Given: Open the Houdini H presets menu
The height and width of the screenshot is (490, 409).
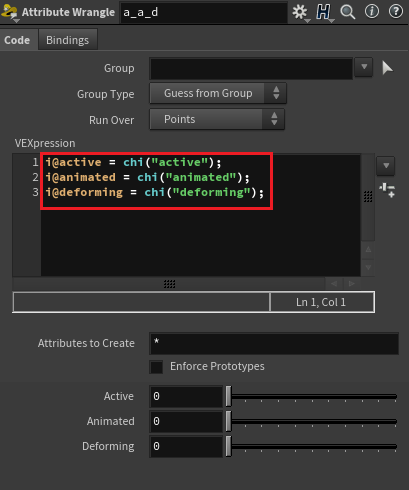Looking at the screenshot, I should click(324, 12).
